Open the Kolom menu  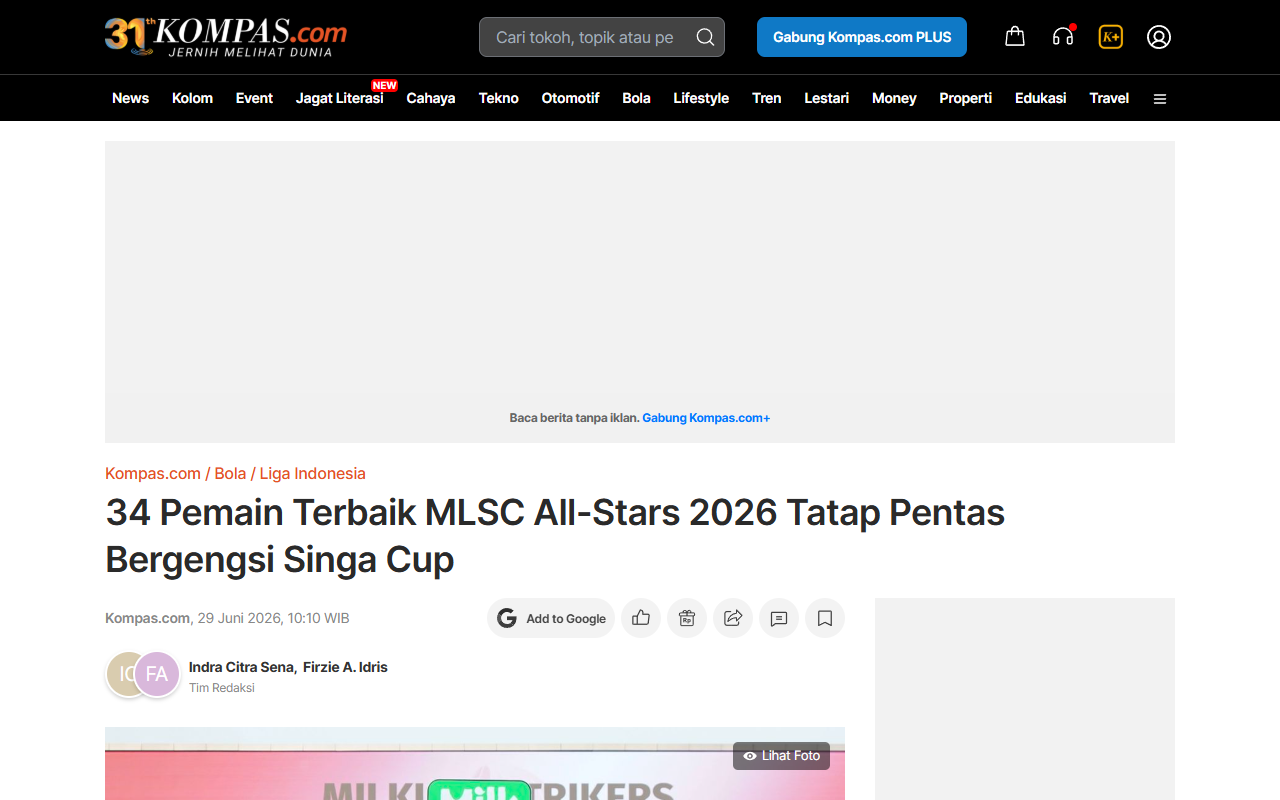pyautogui.click(x=192, y=98)
